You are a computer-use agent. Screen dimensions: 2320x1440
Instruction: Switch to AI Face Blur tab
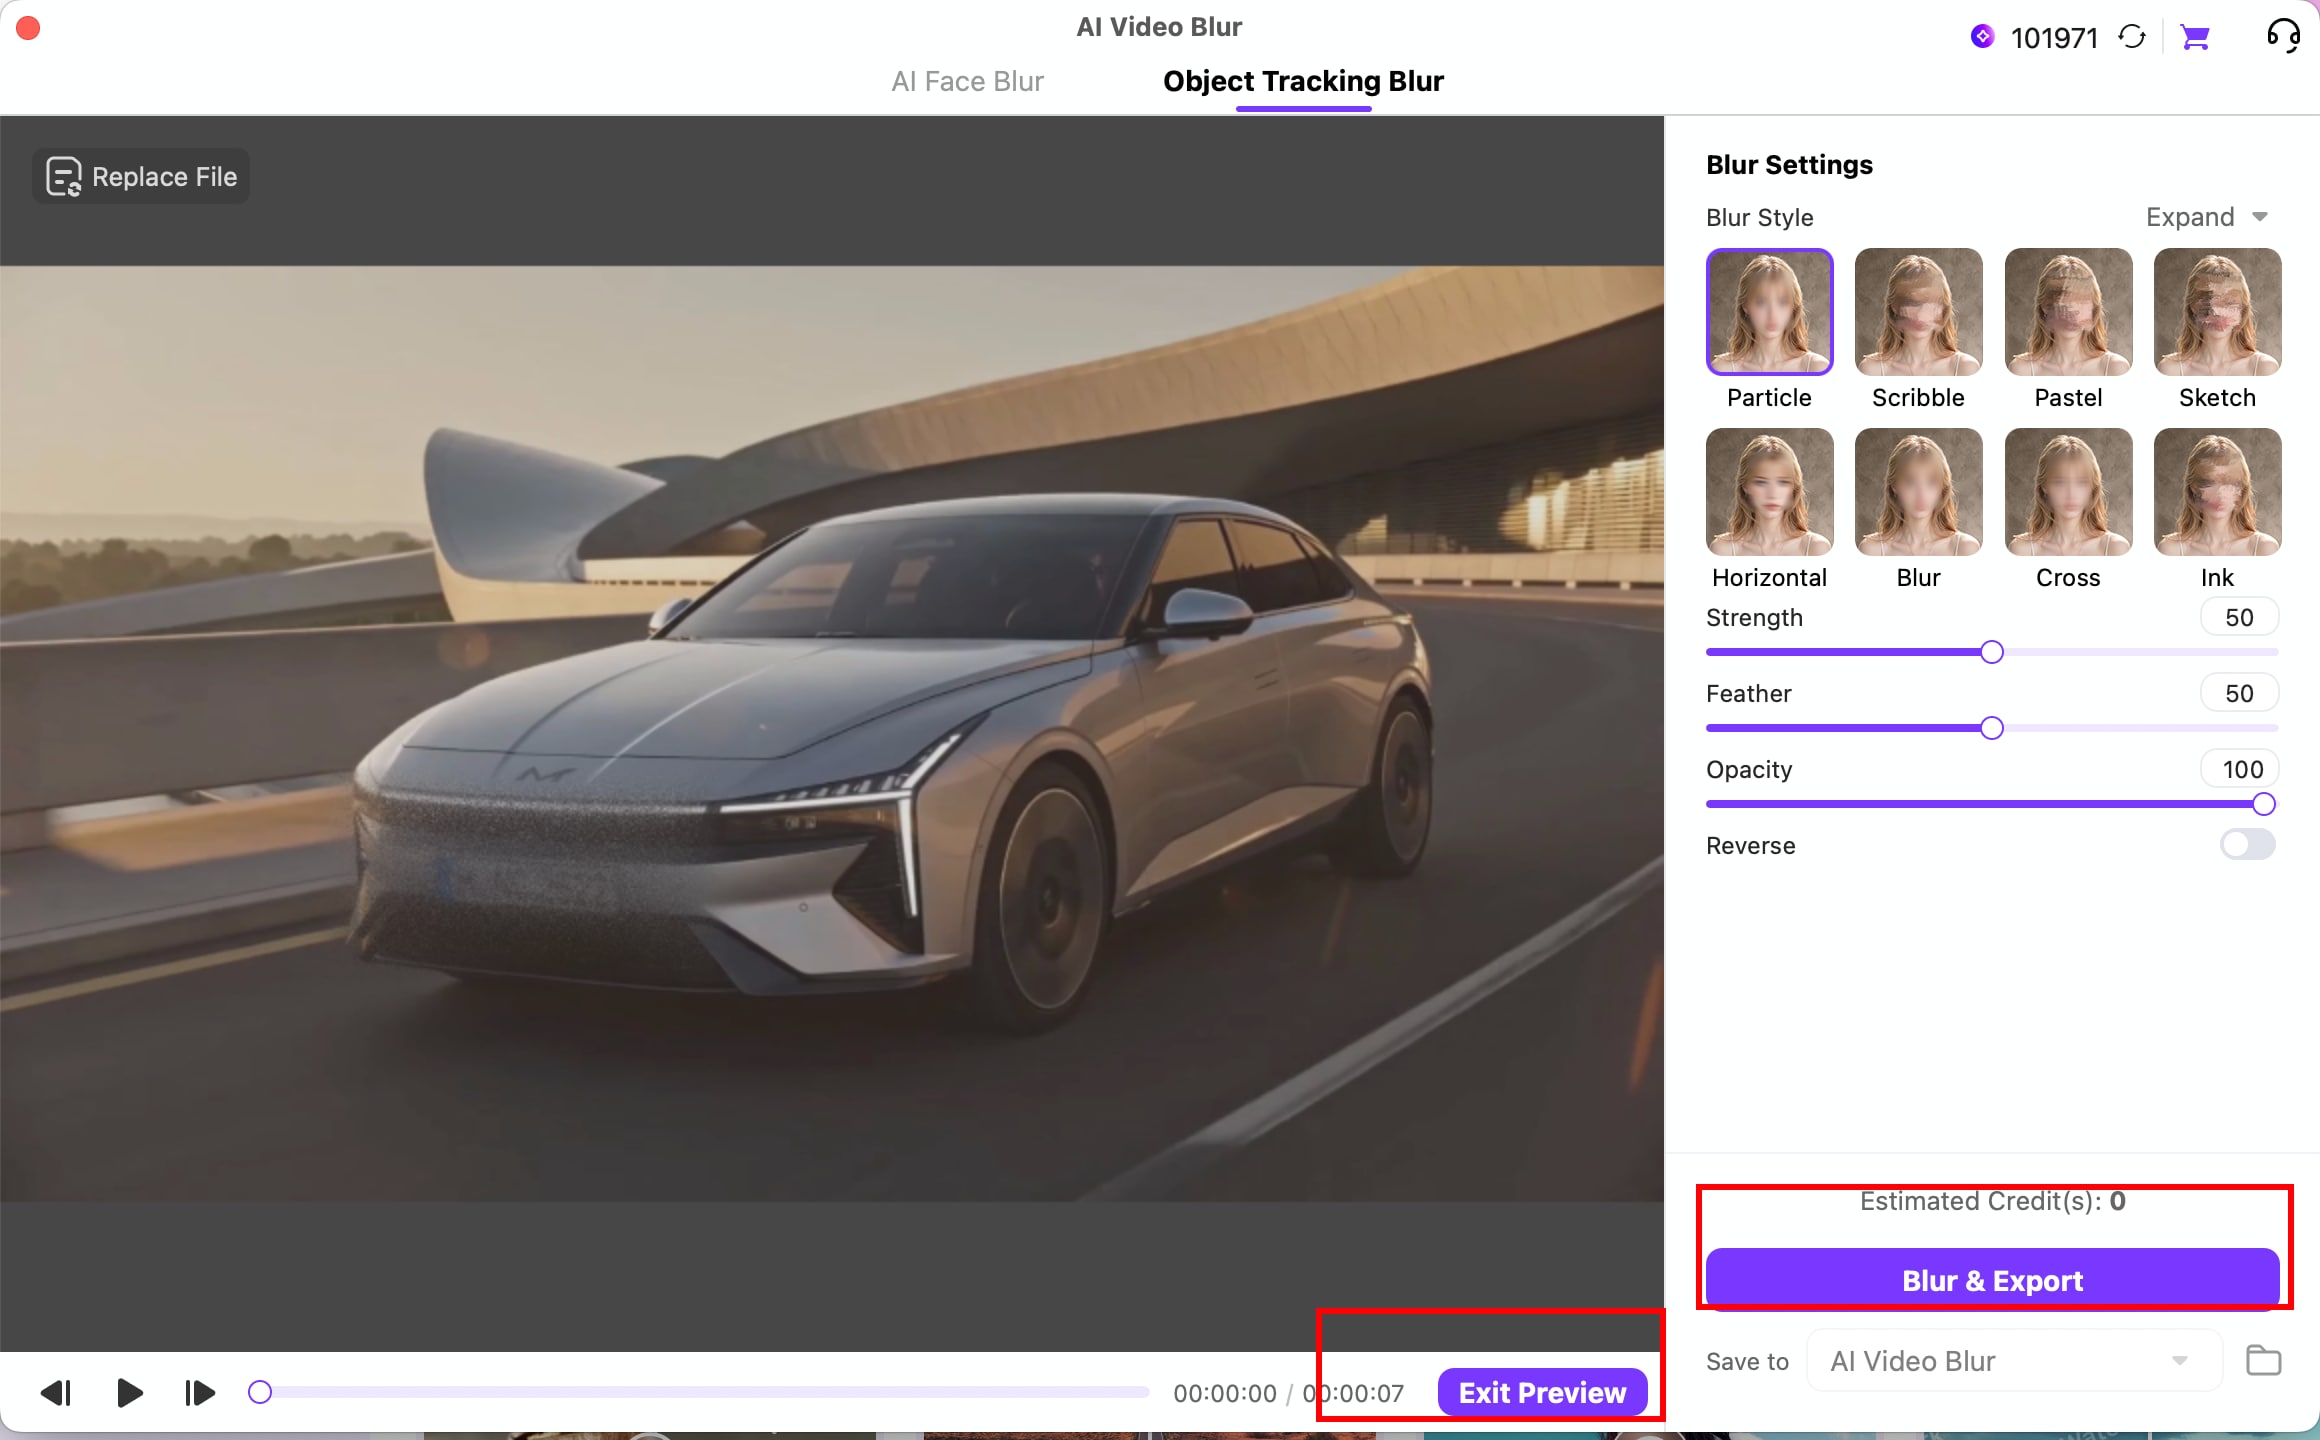click(967, 81)
